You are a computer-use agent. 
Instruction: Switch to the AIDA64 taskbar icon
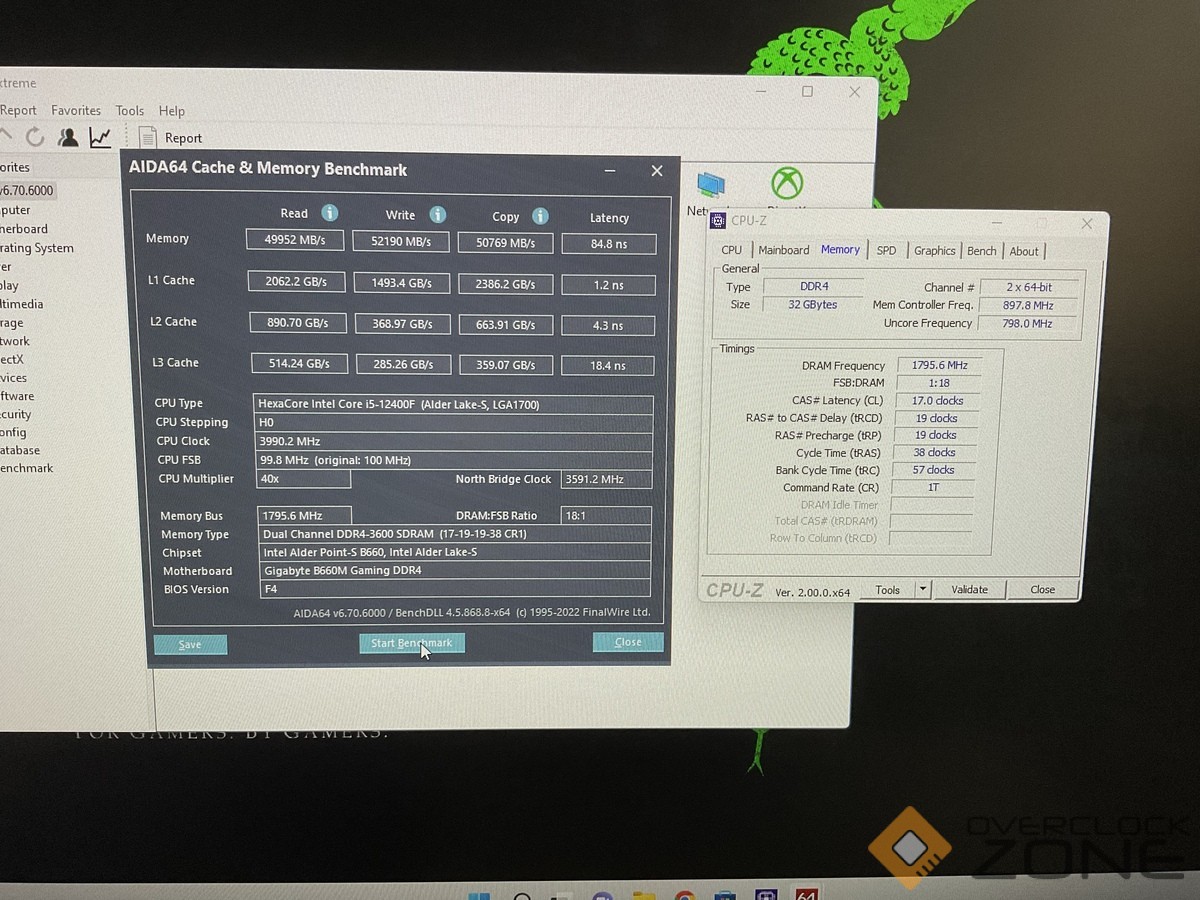pos(806,893)
